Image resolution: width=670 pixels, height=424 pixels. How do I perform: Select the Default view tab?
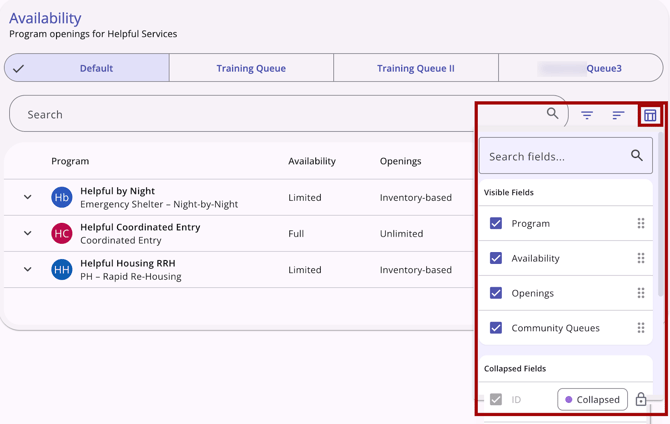click(x=96, y=68)
